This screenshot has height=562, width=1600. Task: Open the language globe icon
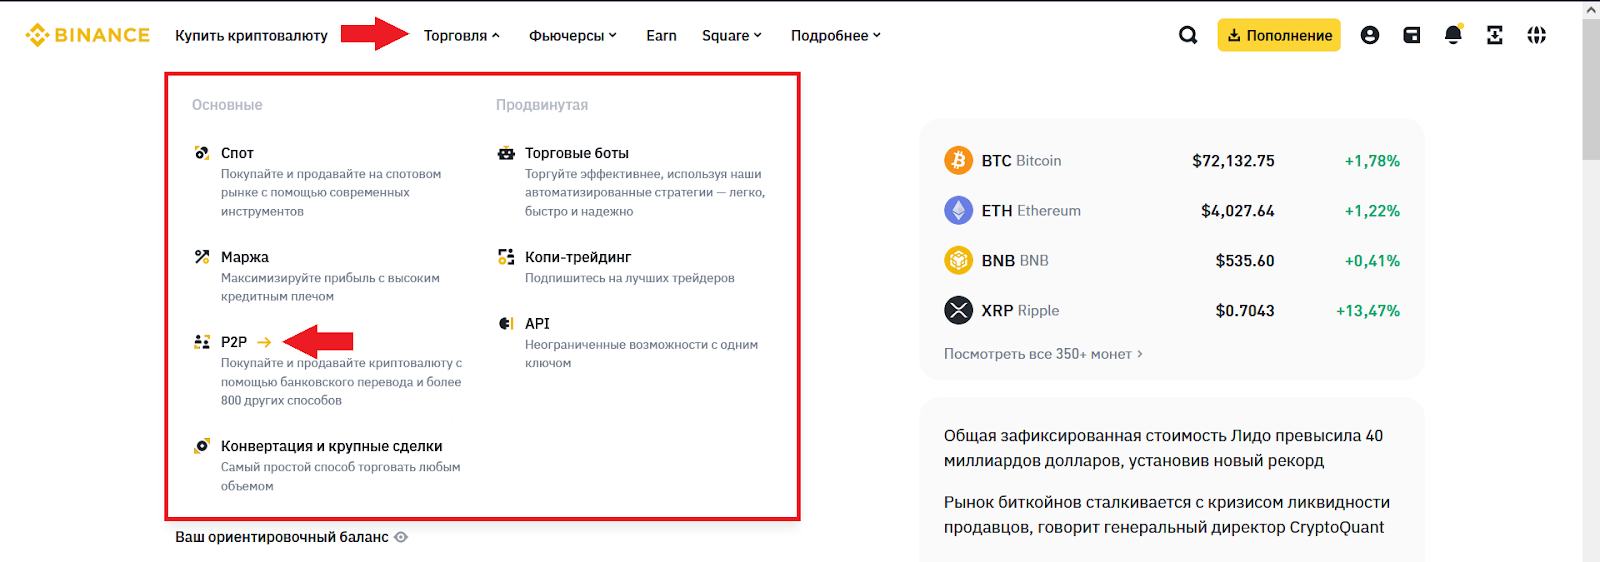click(1537, 35)
